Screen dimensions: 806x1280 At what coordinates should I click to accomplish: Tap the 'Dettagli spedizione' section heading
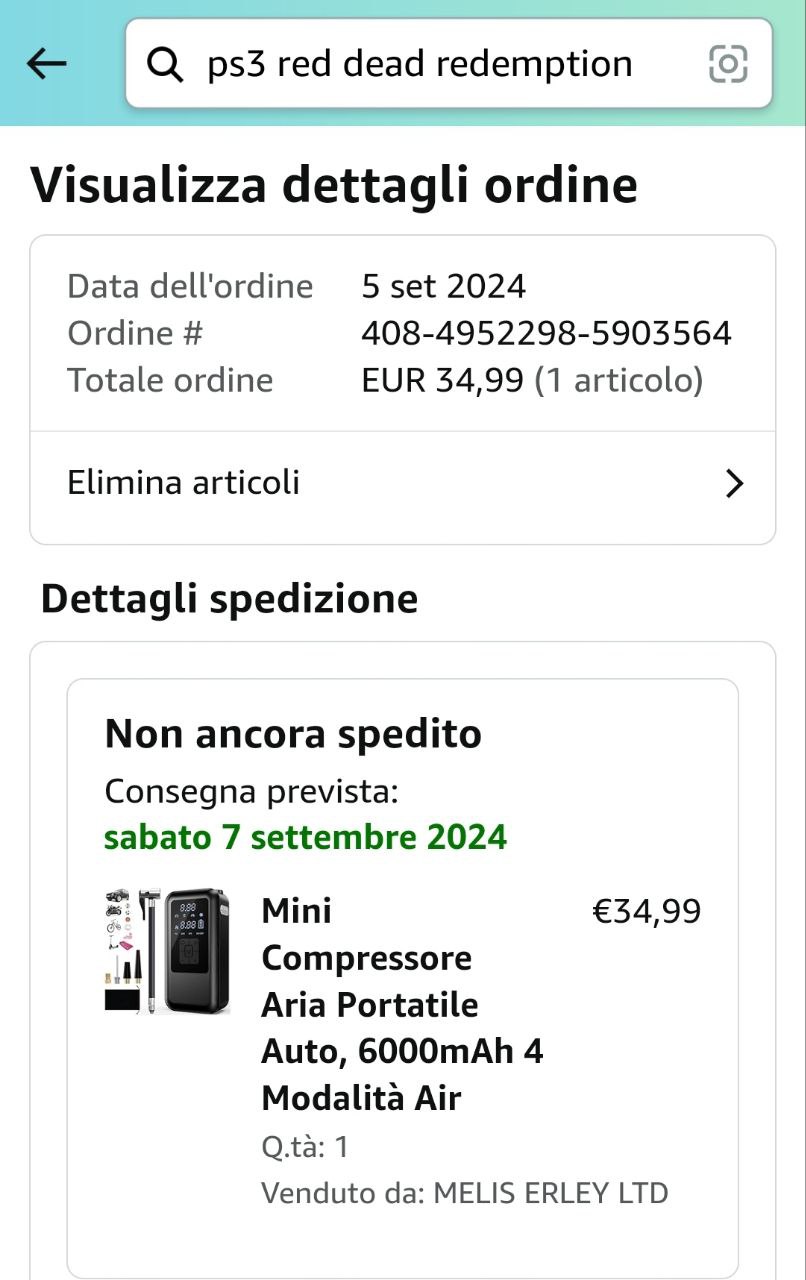tap(229, 599)
